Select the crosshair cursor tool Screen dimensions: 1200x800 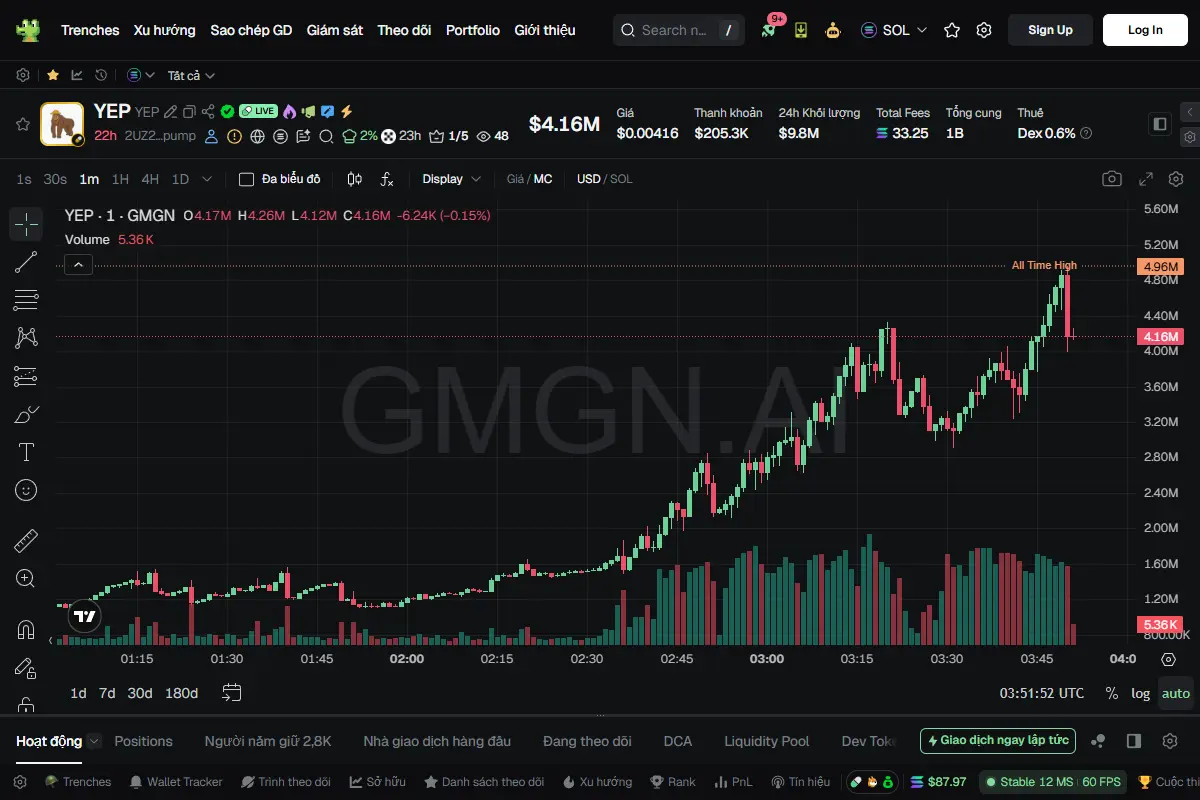26,224
